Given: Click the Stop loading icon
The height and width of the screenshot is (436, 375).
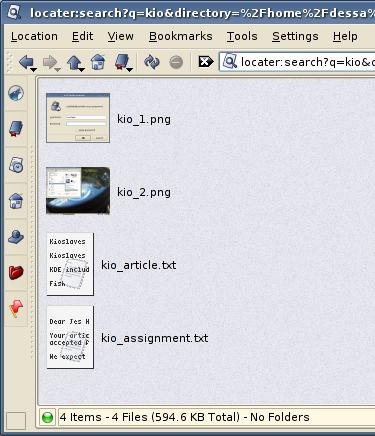Looking at the screenshot, I should pyautogui.click(x=176, y=62).
